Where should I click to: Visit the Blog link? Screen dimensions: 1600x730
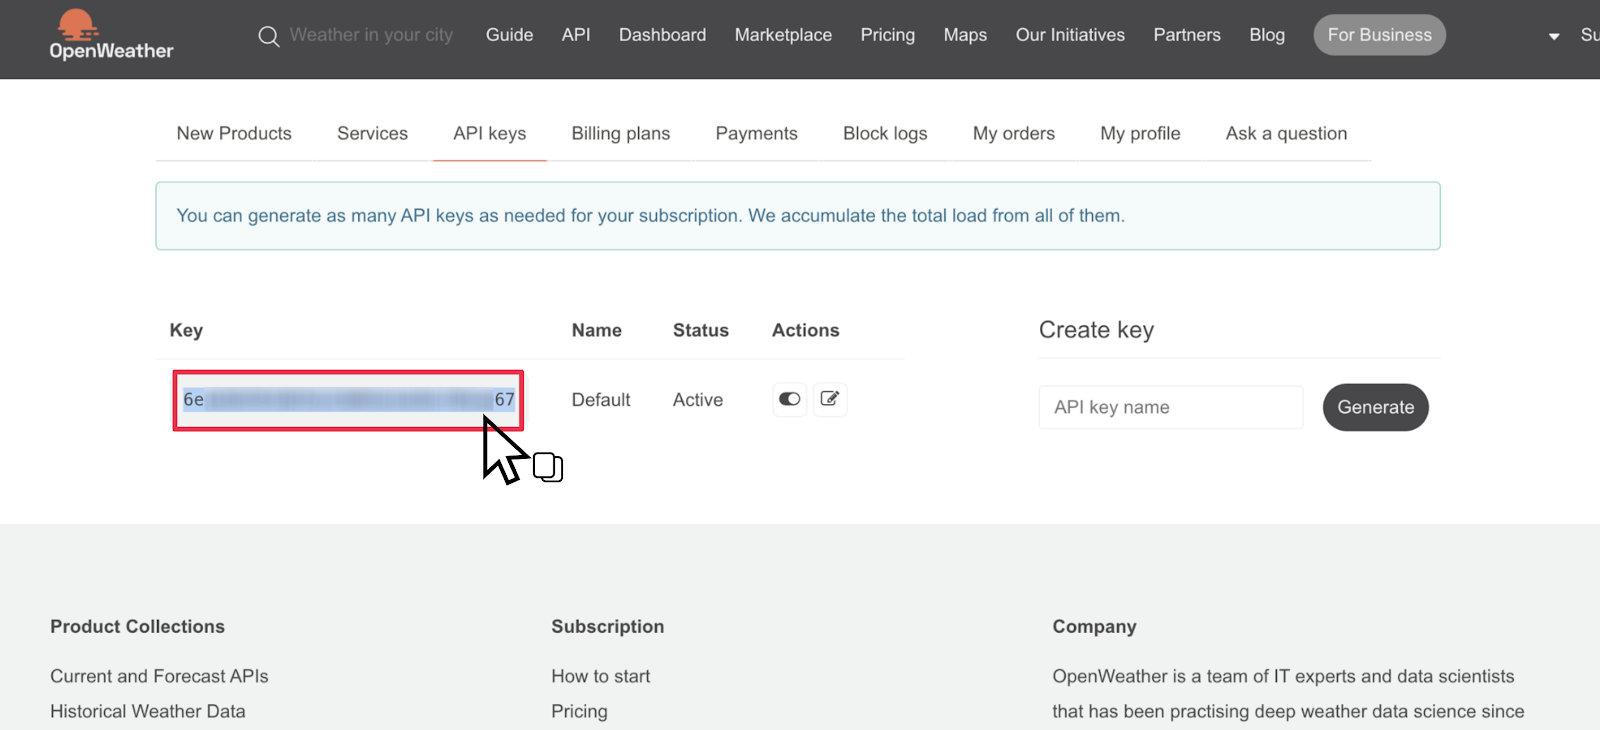[1267, 35]
